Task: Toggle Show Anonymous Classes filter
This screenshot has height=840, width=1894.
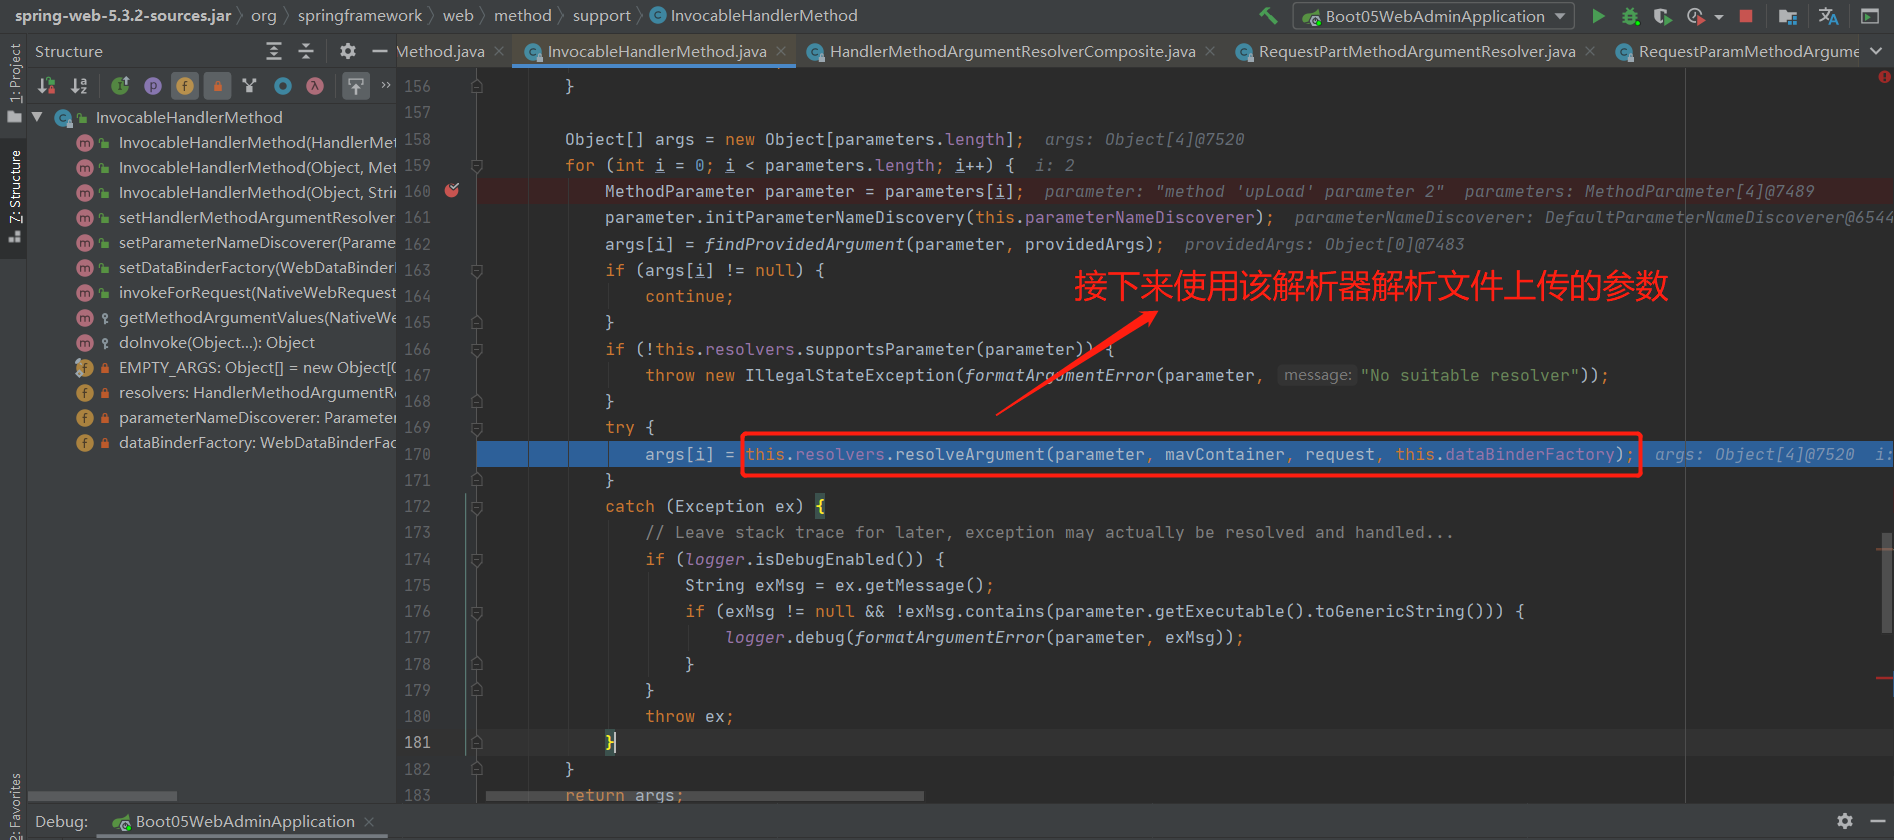Action: tap(283, 86)
